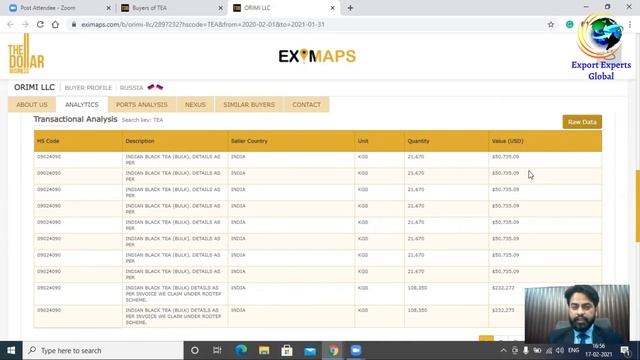Open volume control in system tray
The width and height of the screenshot is (640, 360).
click(x=560, y=351)
